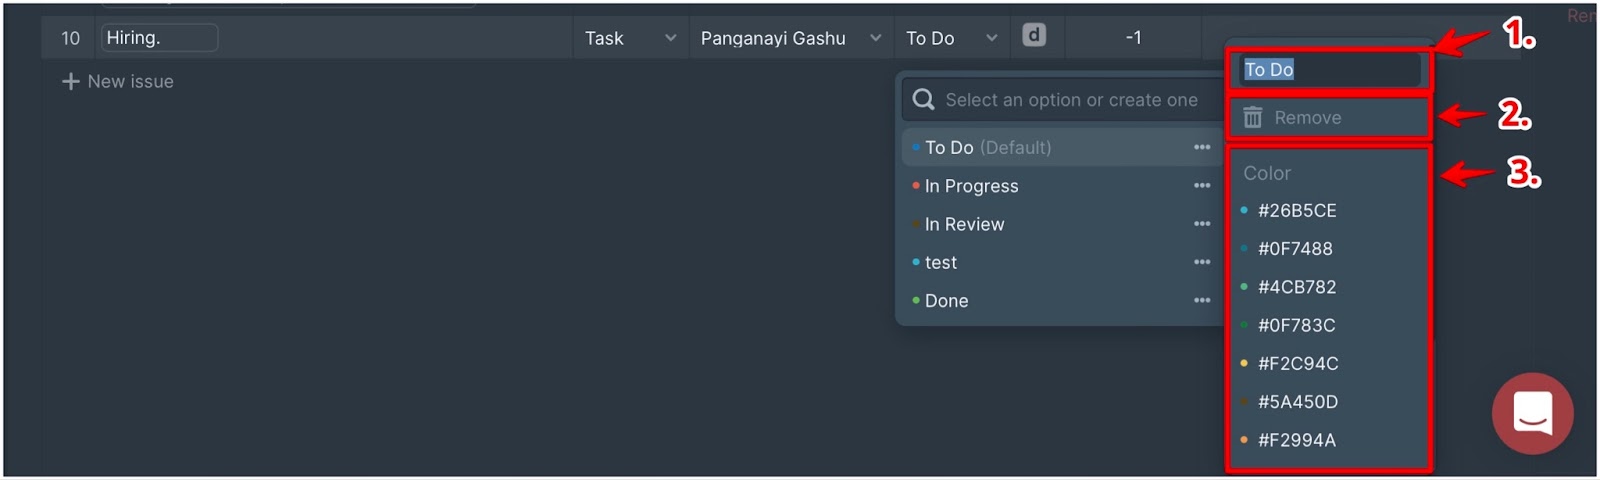Click the trash icon beside Remove

pyautogui.click(x=1252, y=118)
